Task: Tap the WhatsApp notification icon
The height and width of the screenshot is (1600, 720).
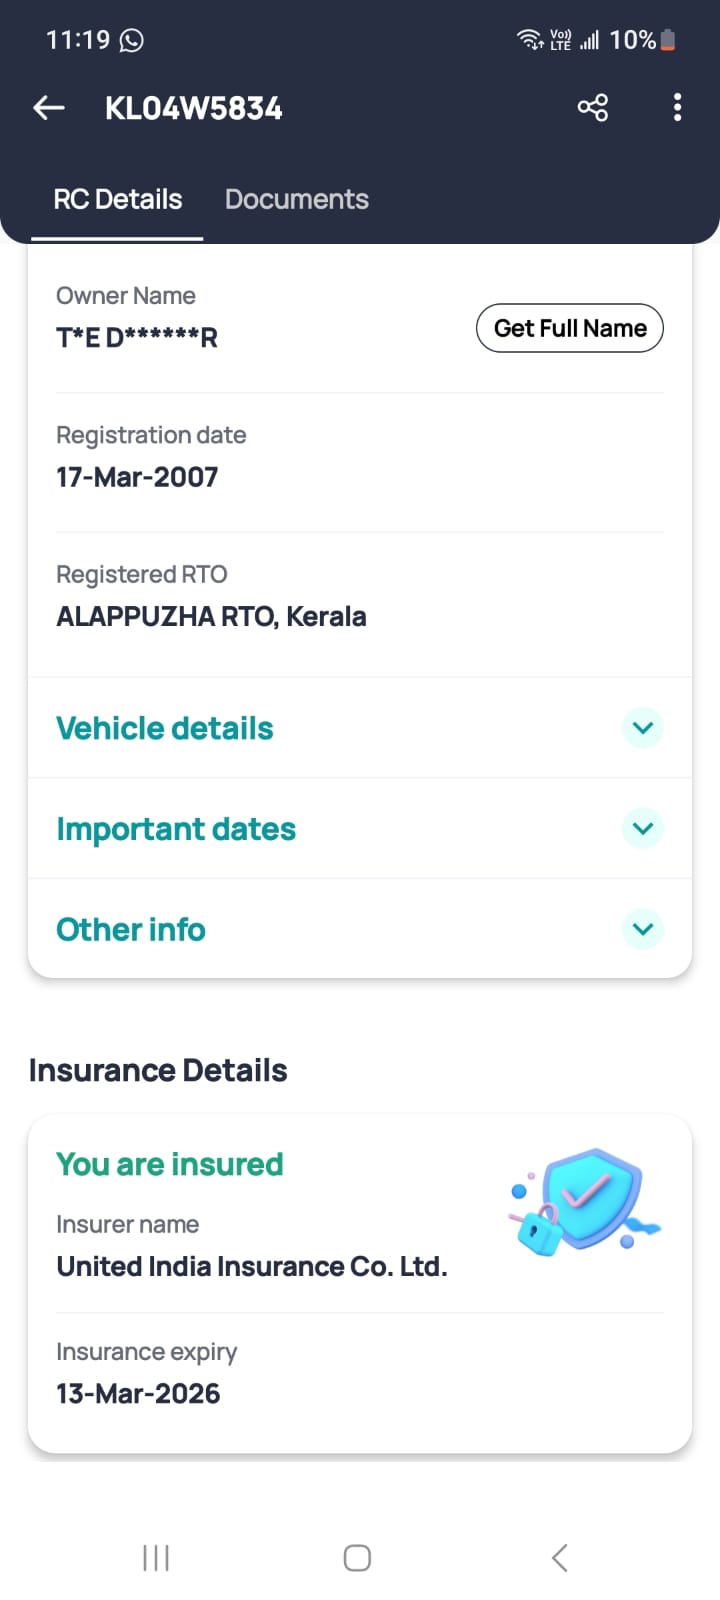Action: pyautogui.click(x=131, y=40)
